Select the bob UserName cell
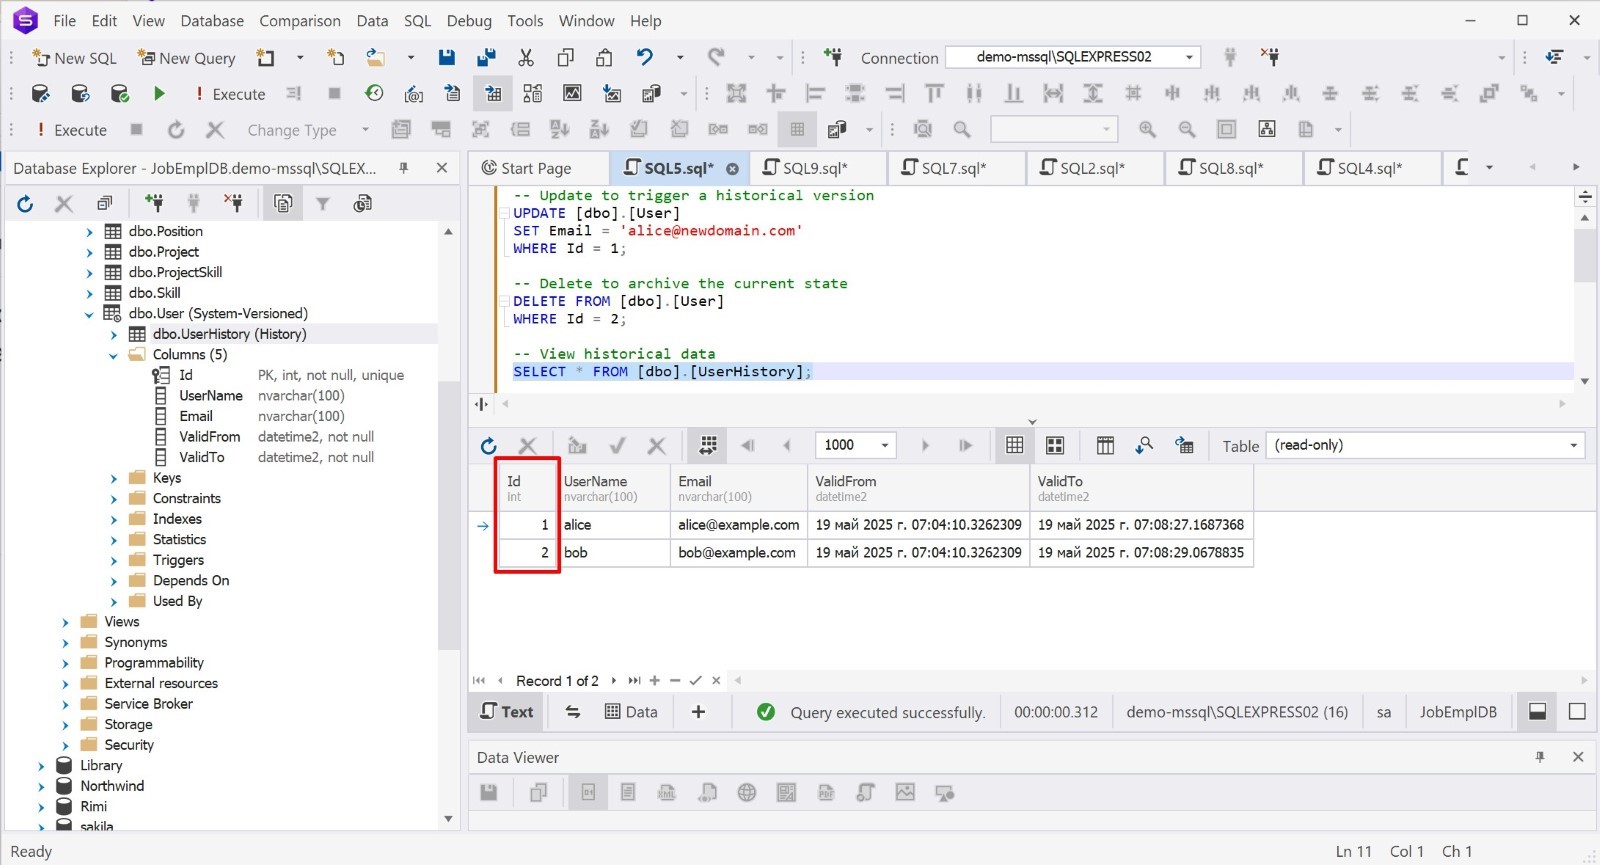Screen dimensions: 1600x865 pos(615,553)
